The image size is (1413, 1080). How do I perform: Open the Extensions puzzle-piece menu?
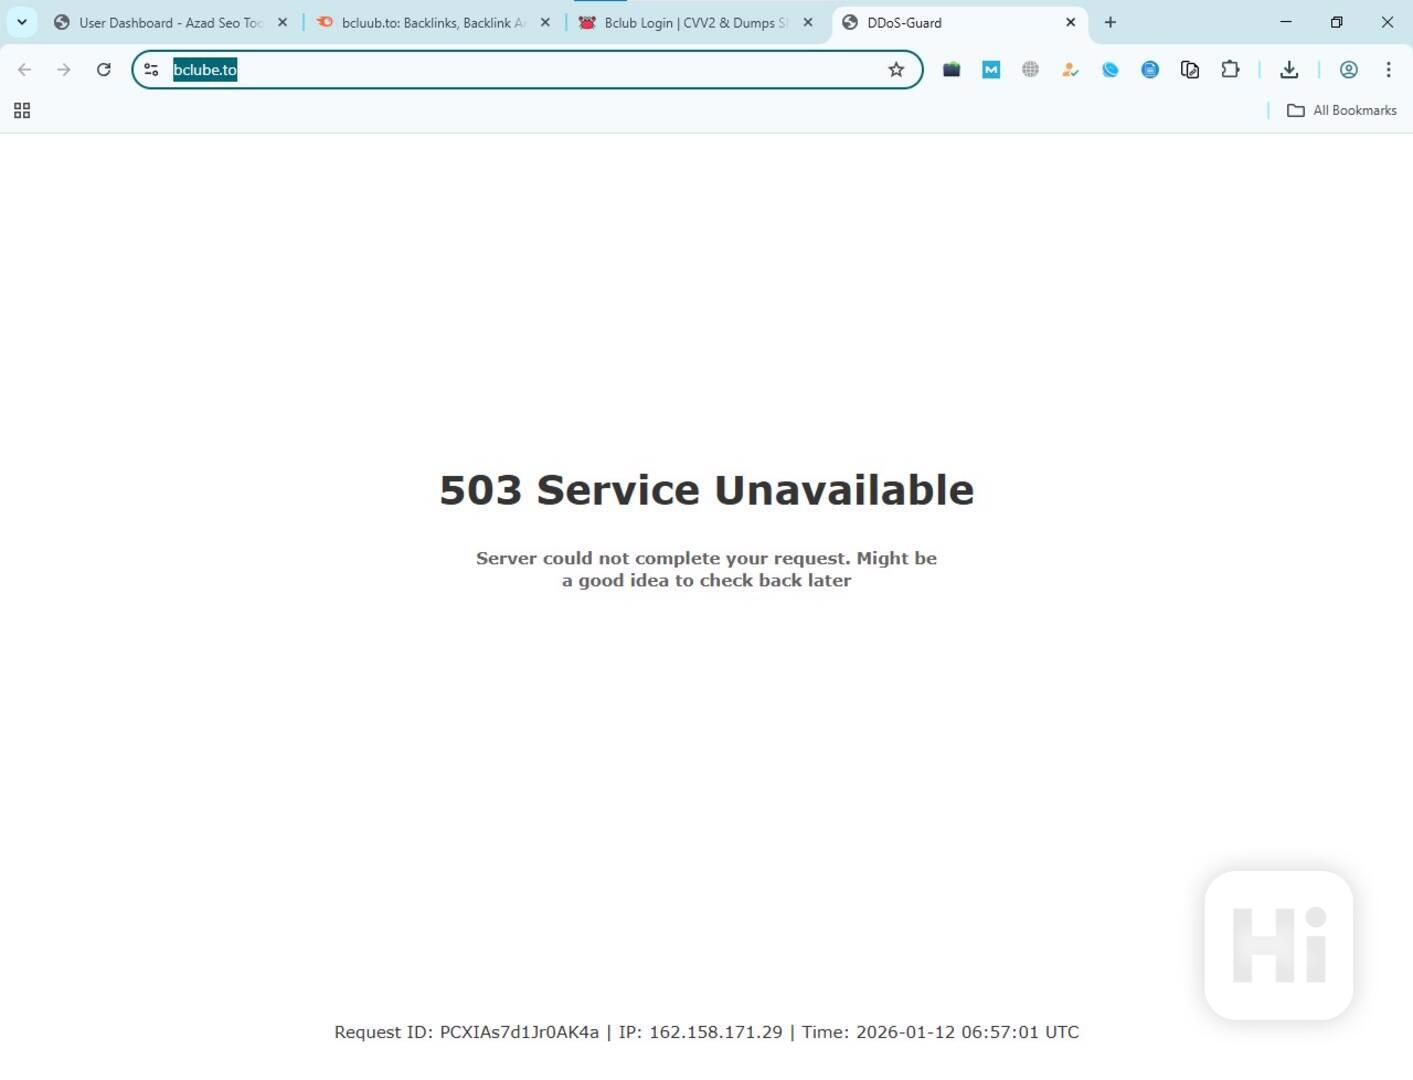click(x=1230, y=69)
